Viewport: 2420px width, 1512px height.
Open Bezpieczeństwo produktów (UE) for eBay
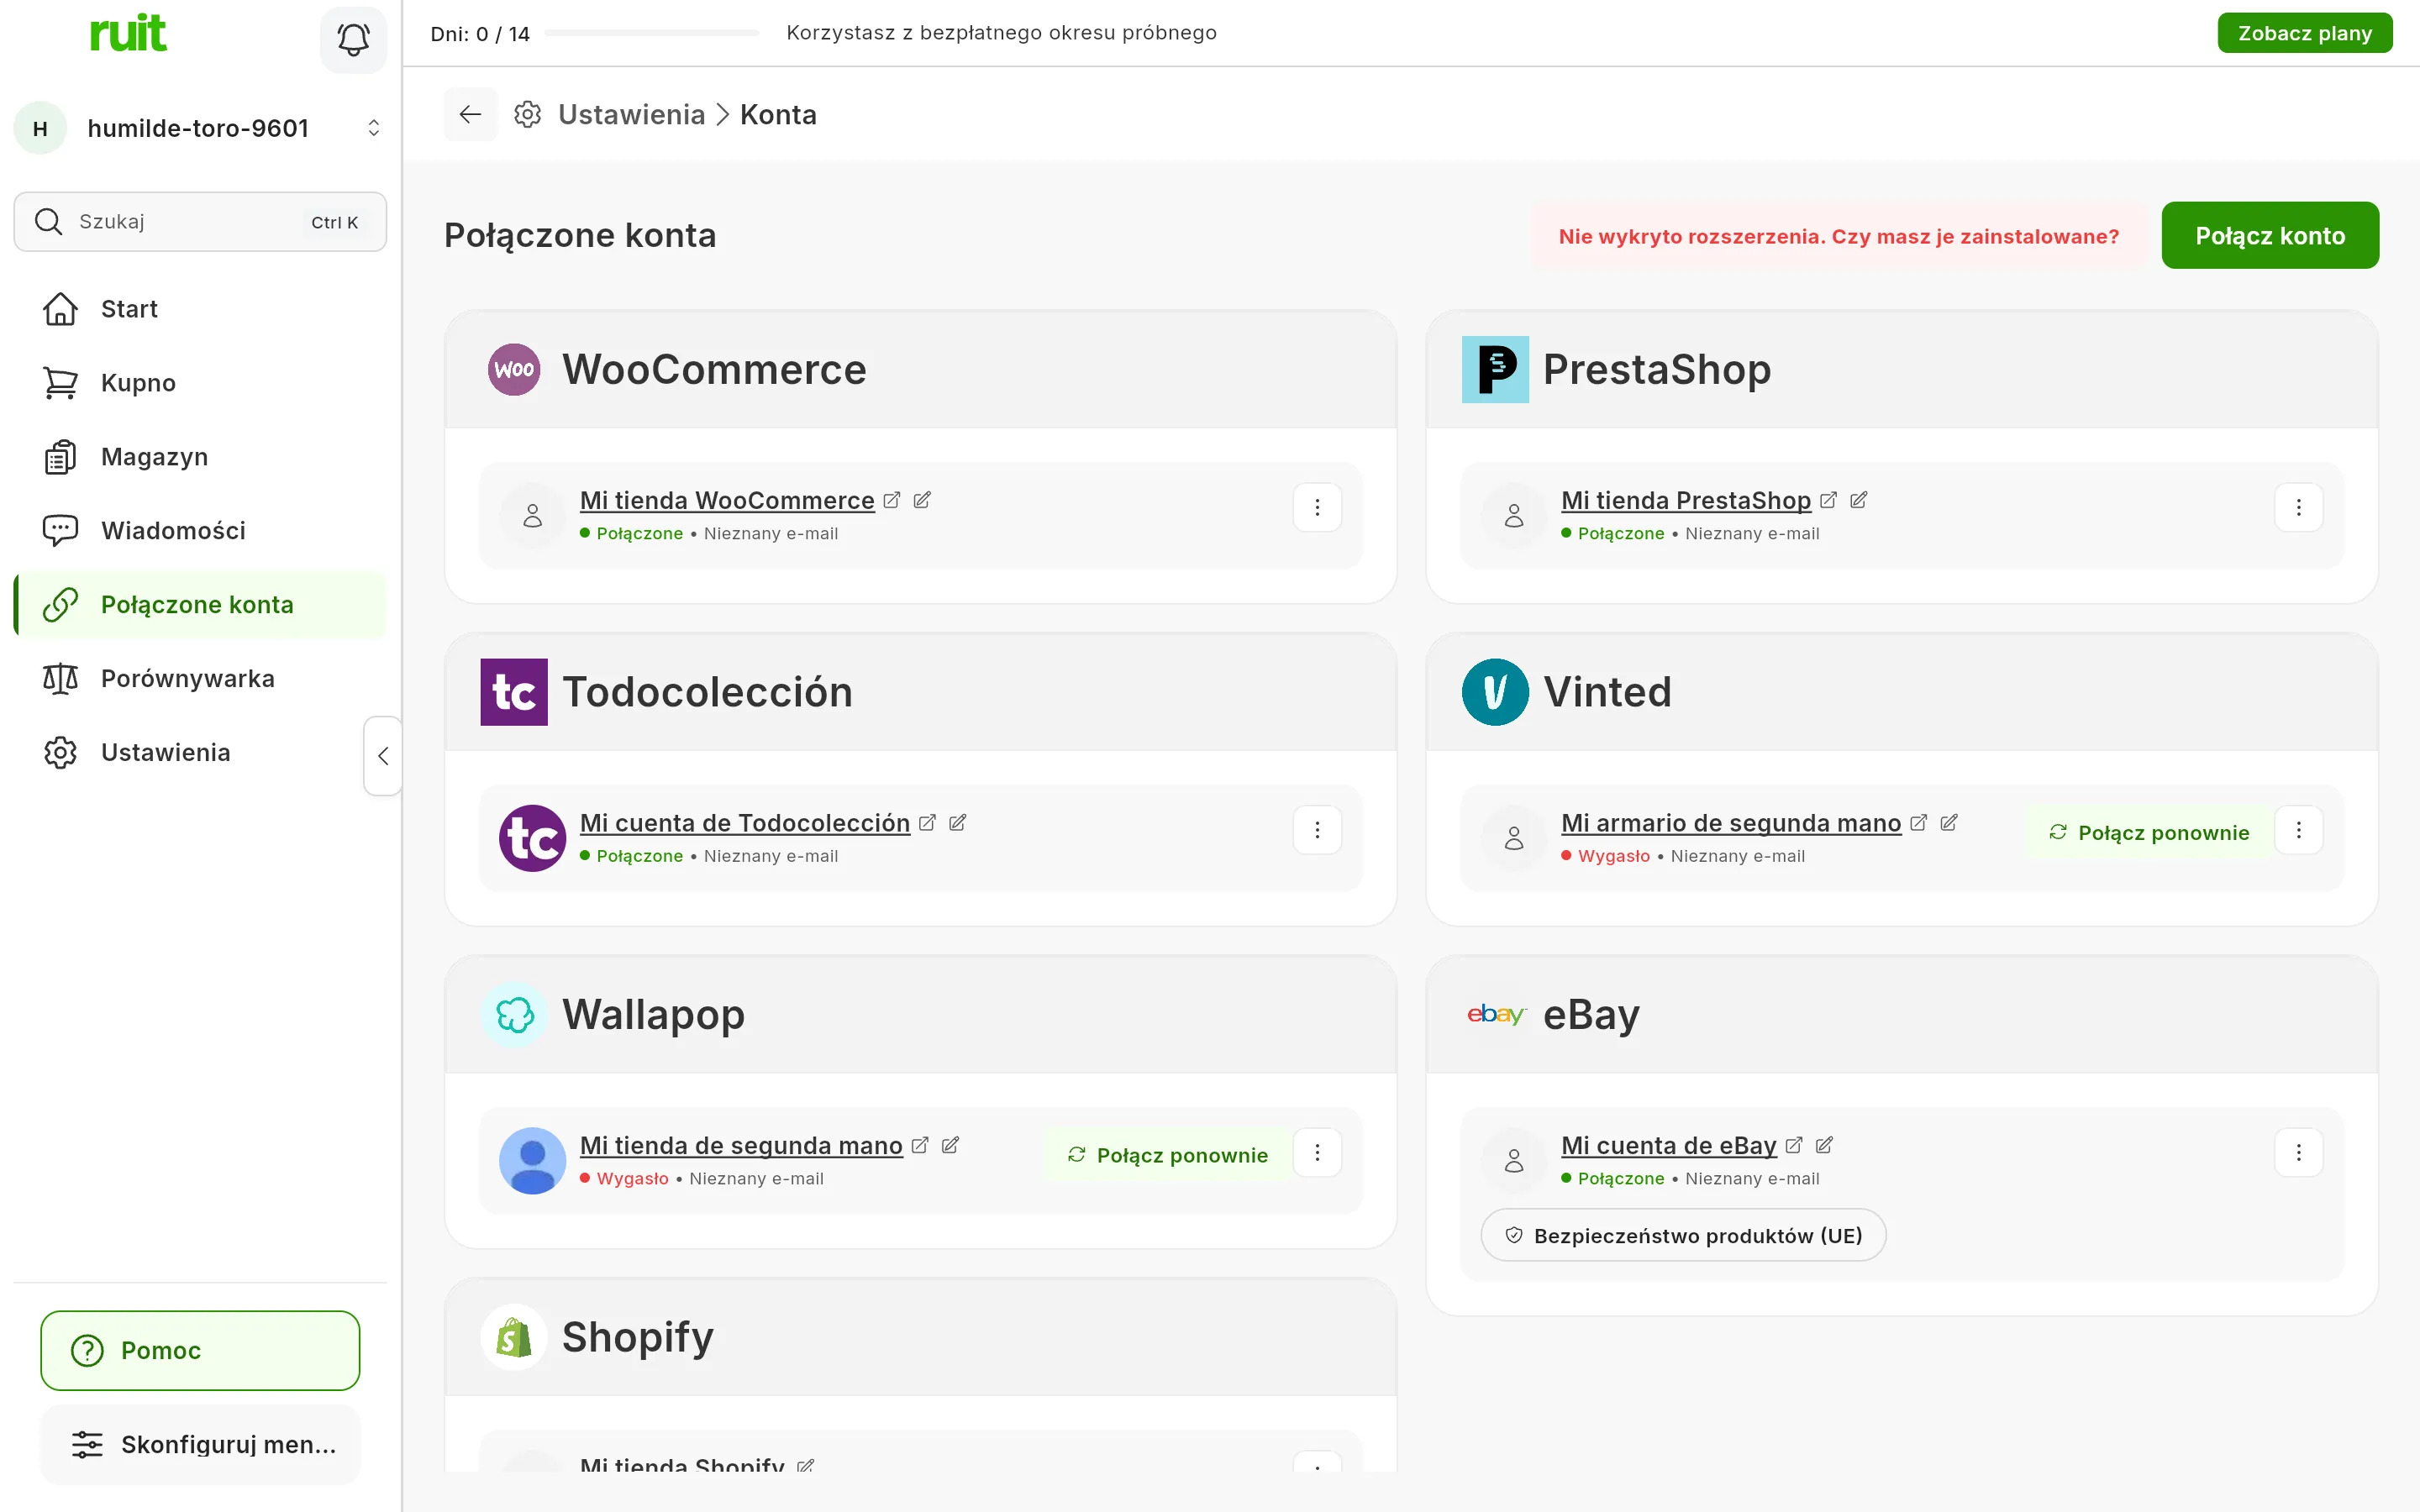[x=1683, y=1235]
